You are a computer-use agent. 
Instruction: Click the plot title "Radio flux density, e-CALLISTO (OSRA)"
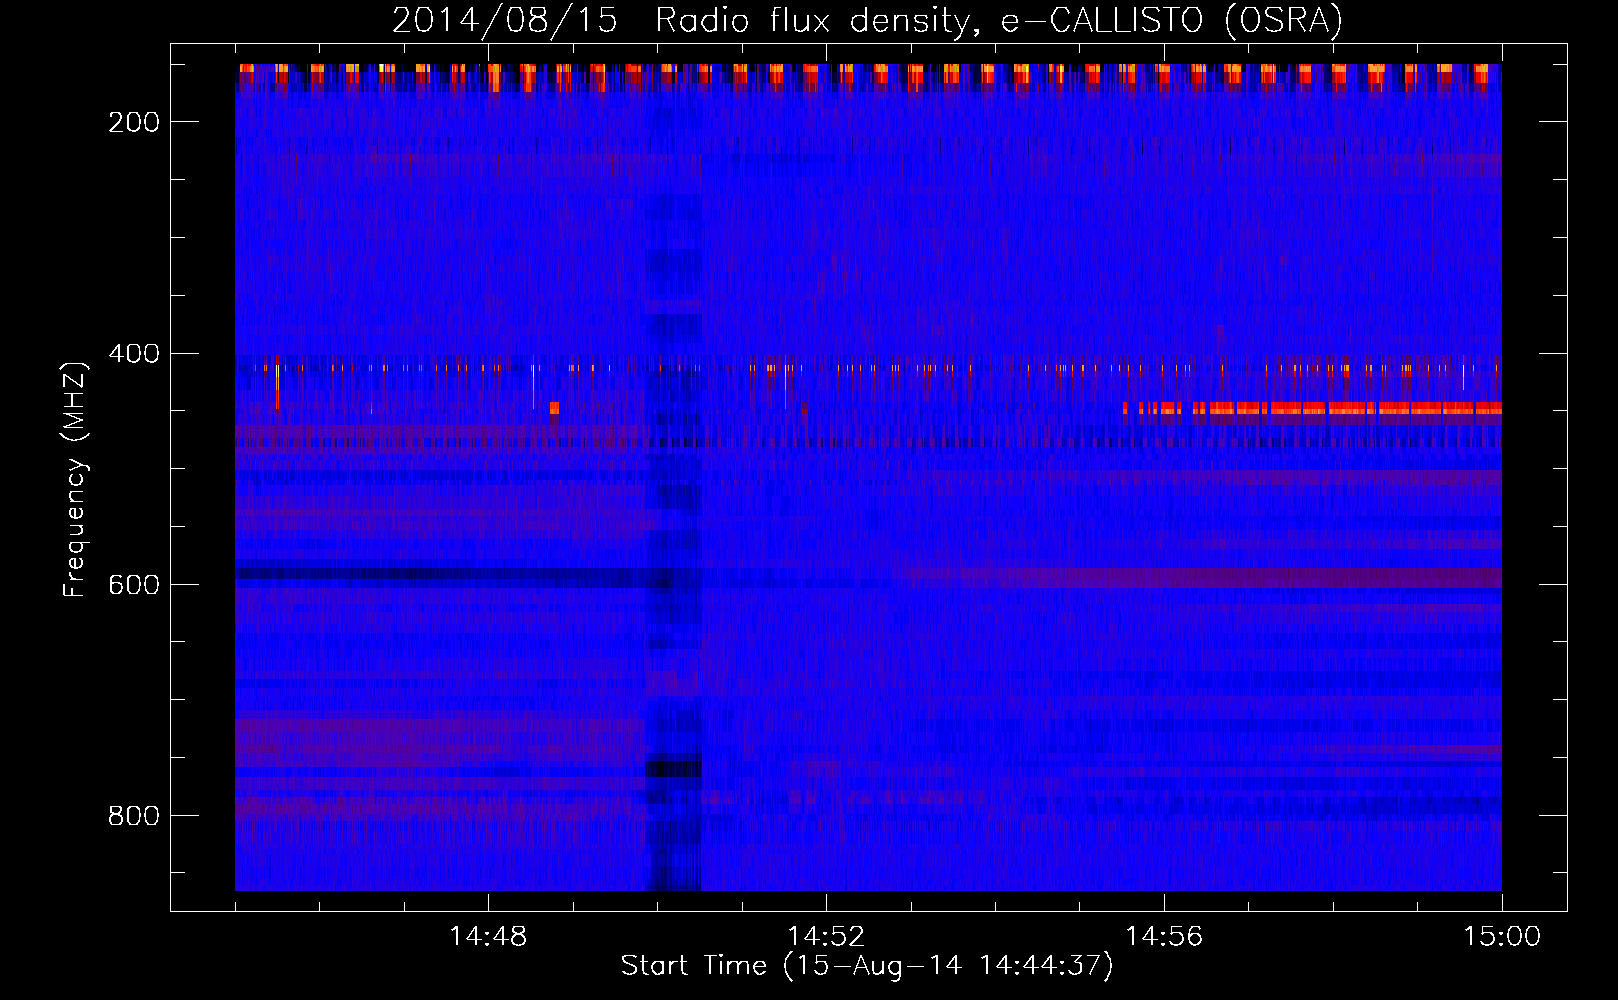999,20
